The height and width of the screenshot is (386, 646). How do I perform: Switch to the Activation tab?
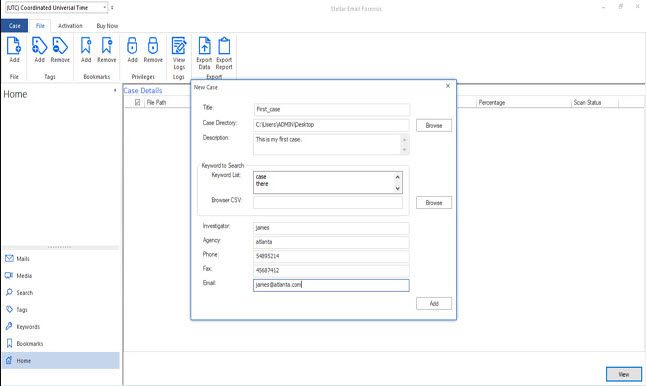70,26
